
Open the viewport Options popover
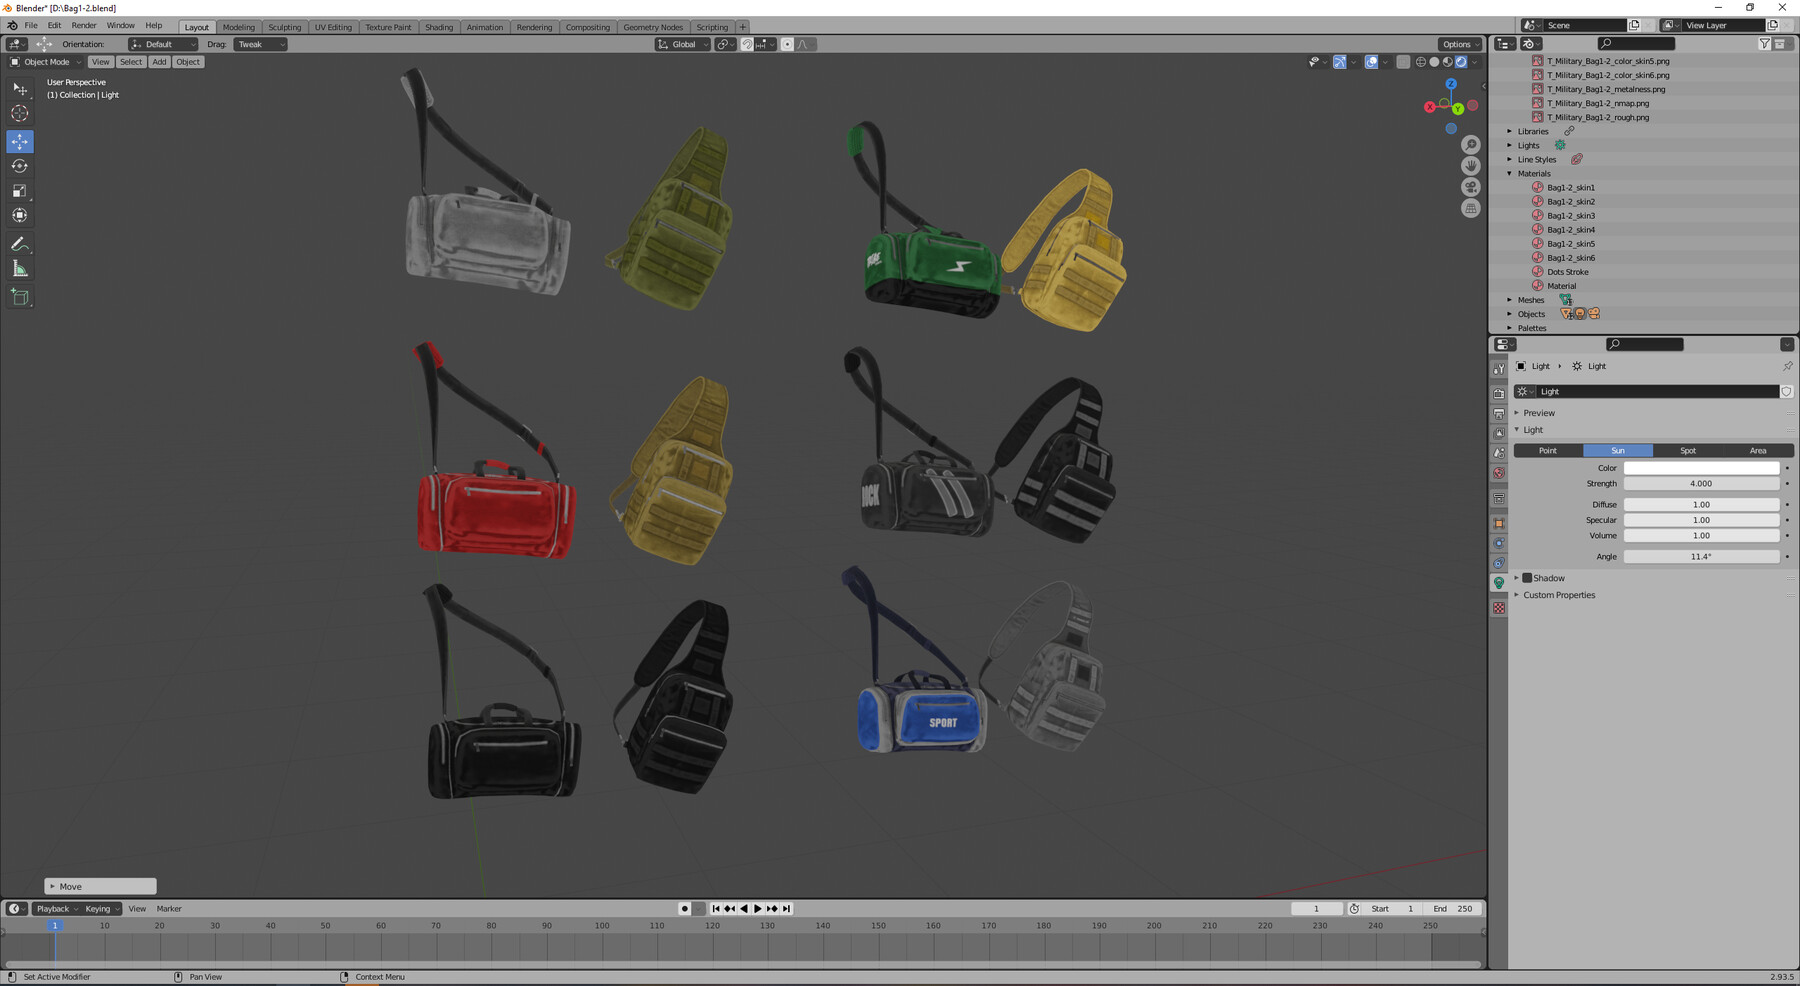(1459, 44)
